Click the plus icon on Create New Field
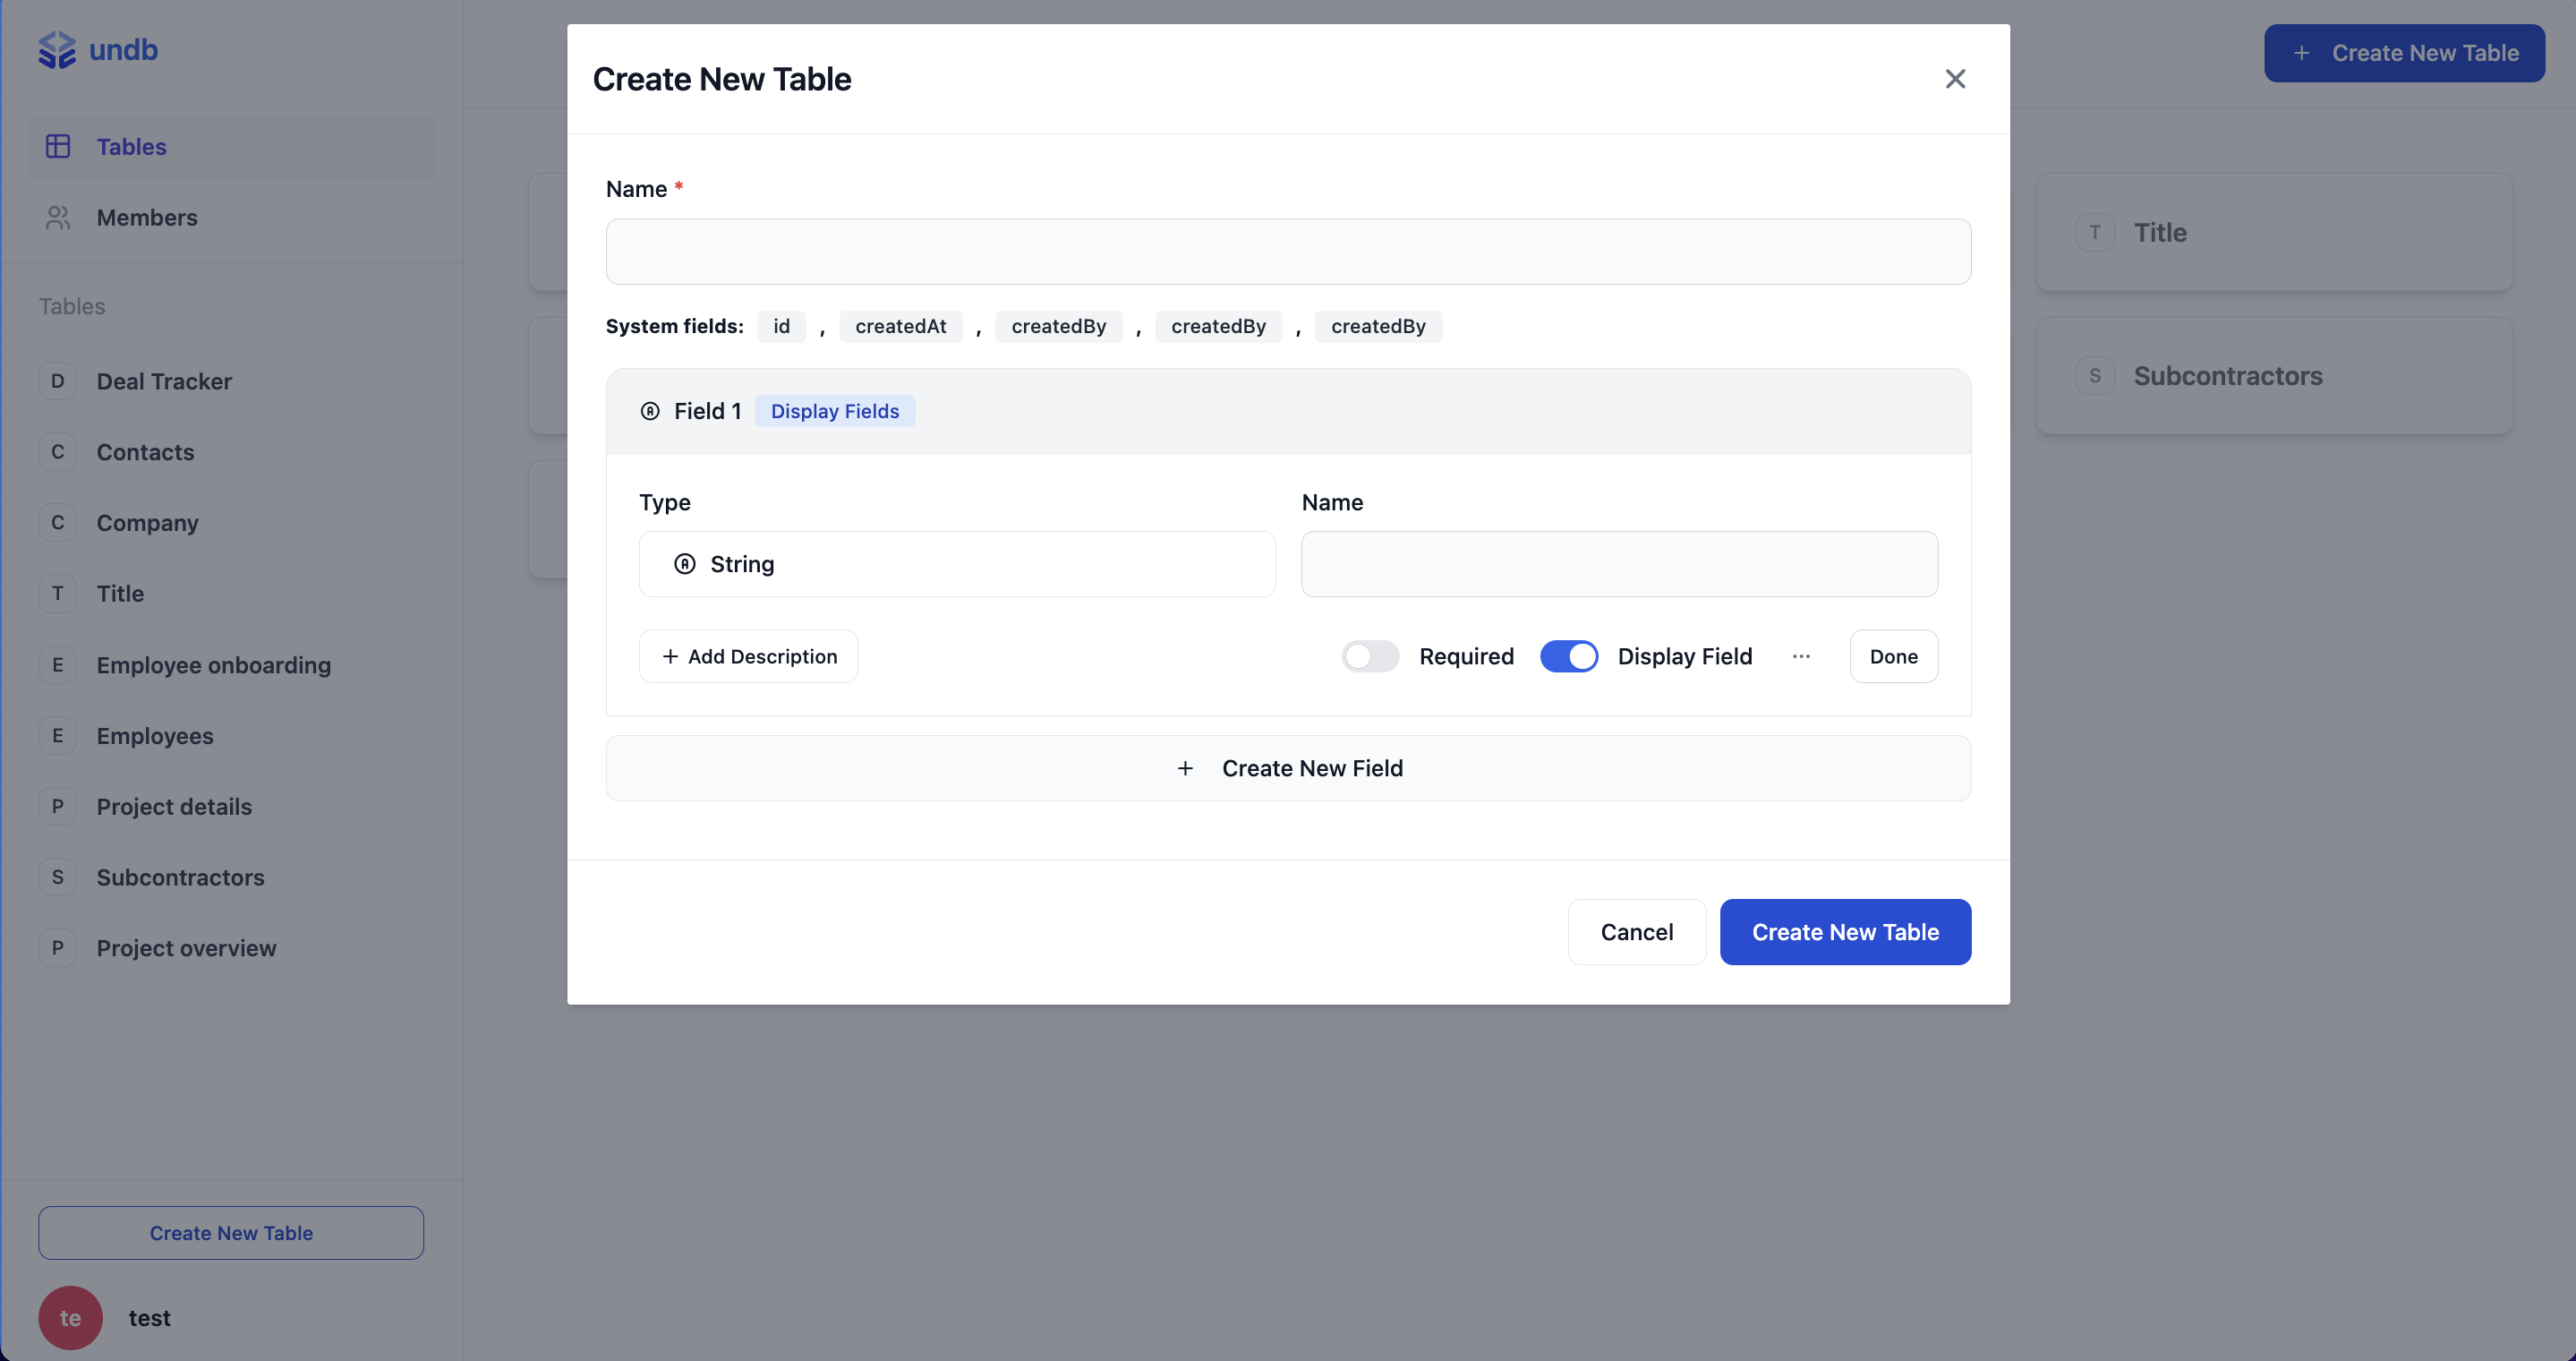Image resolution: width=2576 pixels, height=1361 pixels. 1185,768
